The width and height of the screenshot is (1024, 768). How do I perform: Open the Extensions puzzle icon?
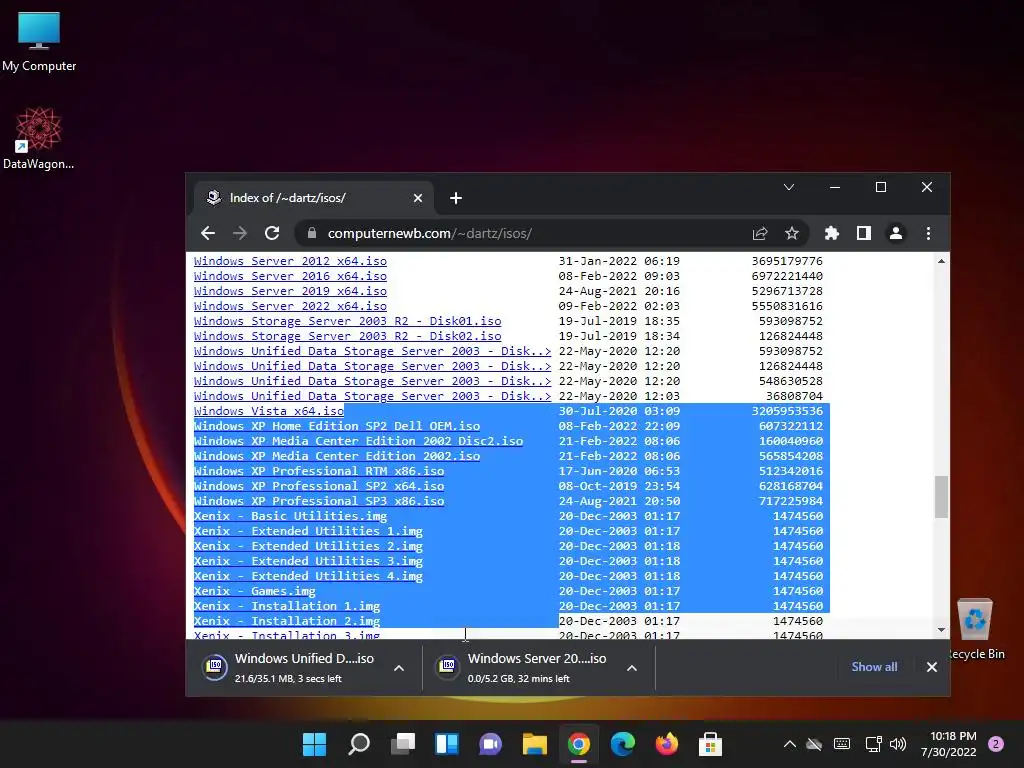(831, 233)
